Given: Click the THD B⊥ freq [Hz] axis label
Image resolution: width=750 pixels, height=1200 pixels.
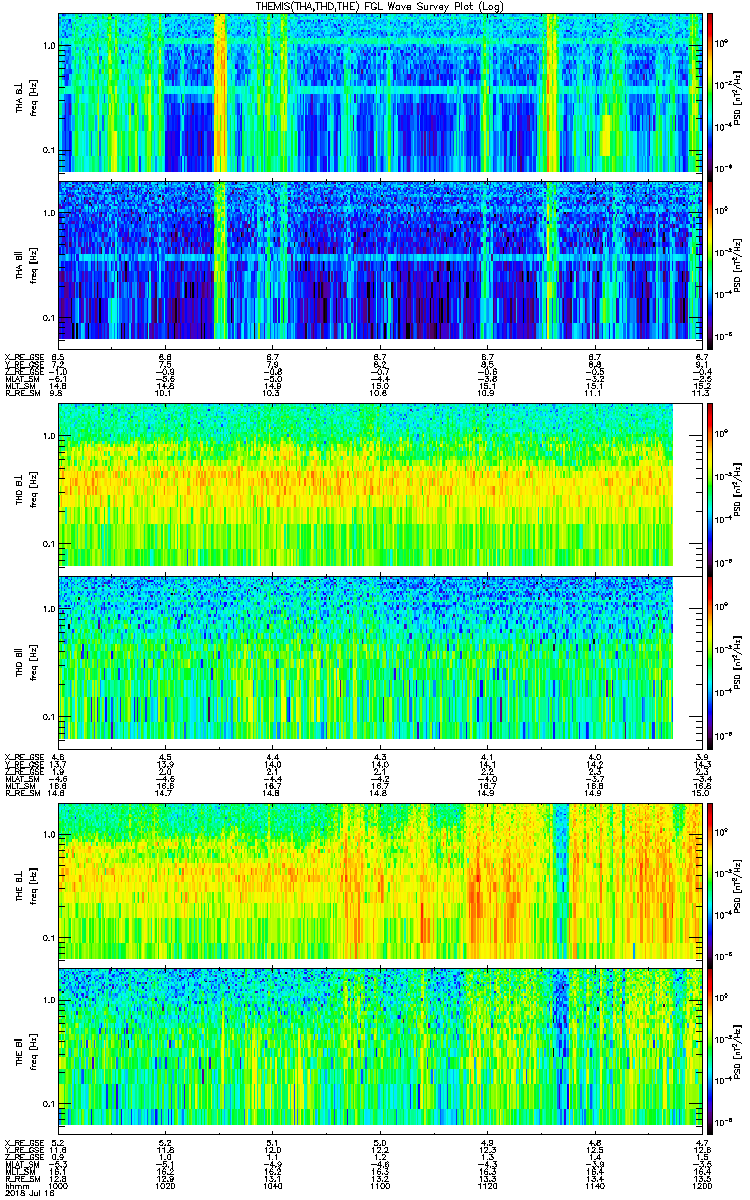Looking at the screenshot, I should pyautogui.click(x=32, y=487).
